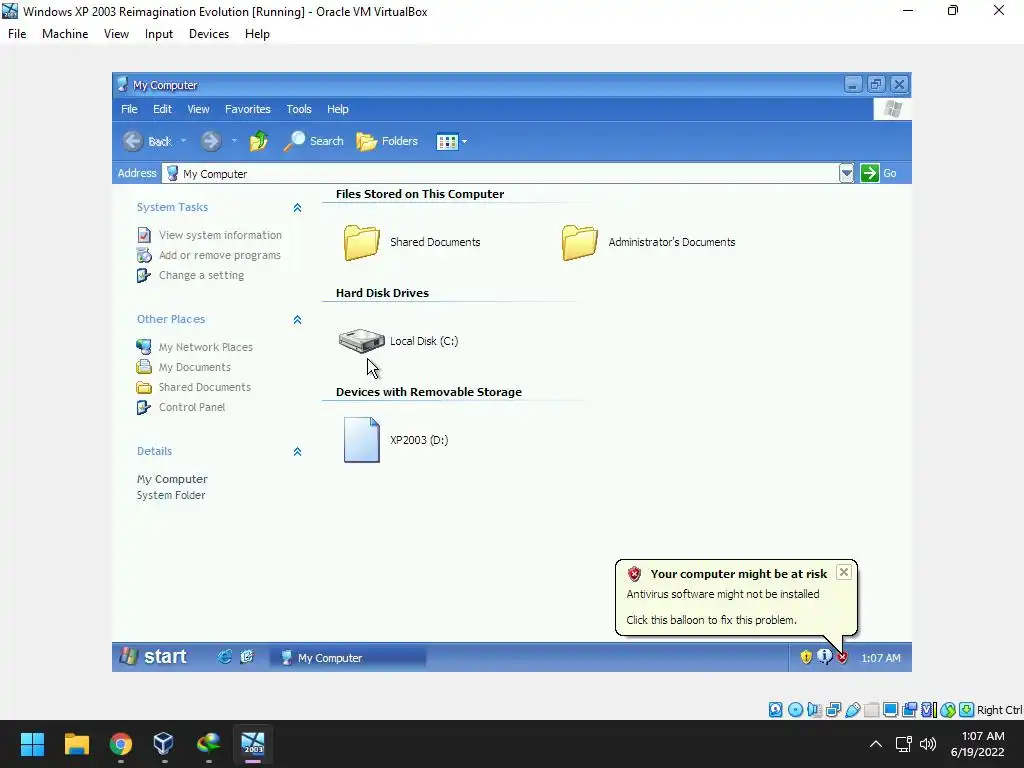Select the Administrator's Documents folder icon
The width and height of the screenshot is (1024, 768).
579,242
